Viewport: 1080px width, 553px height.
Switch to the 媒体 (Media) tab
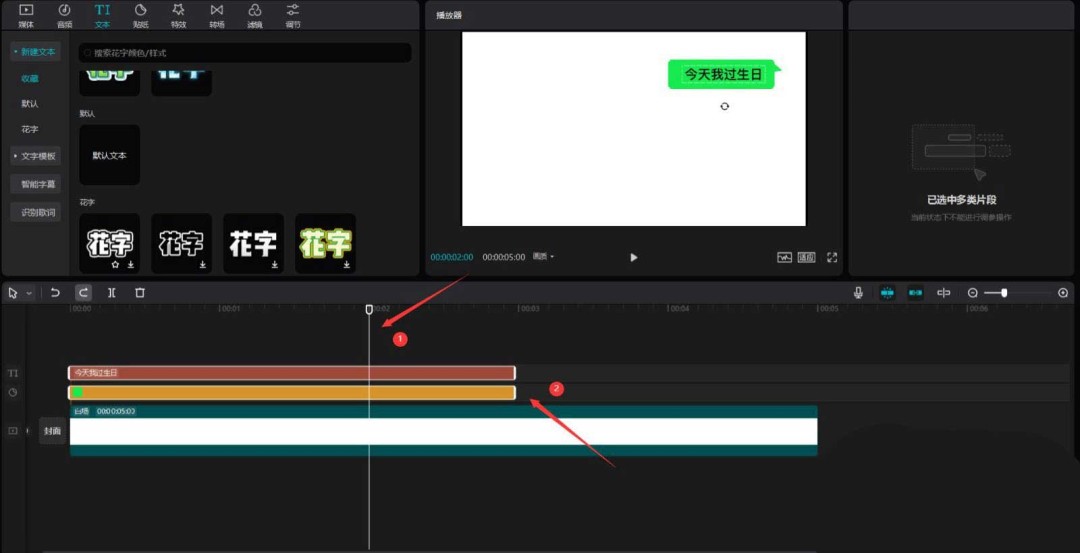coord(26,14)
